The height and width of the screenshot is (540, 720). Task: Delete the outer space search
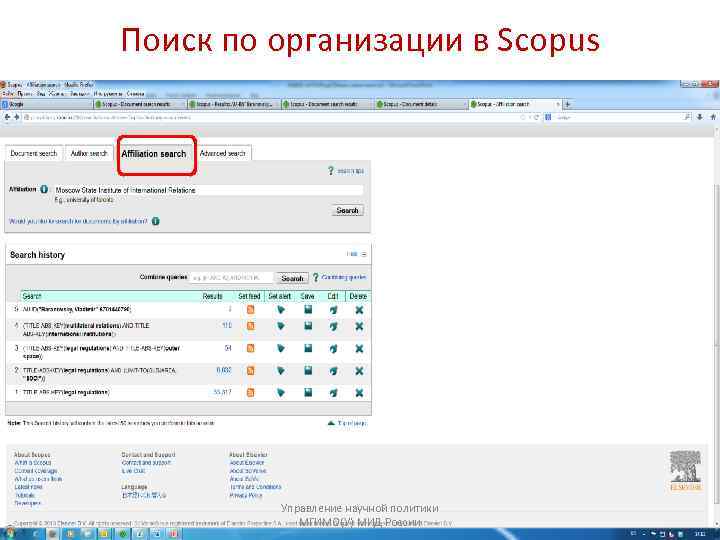pyautogui.click(x=359, y=349)
